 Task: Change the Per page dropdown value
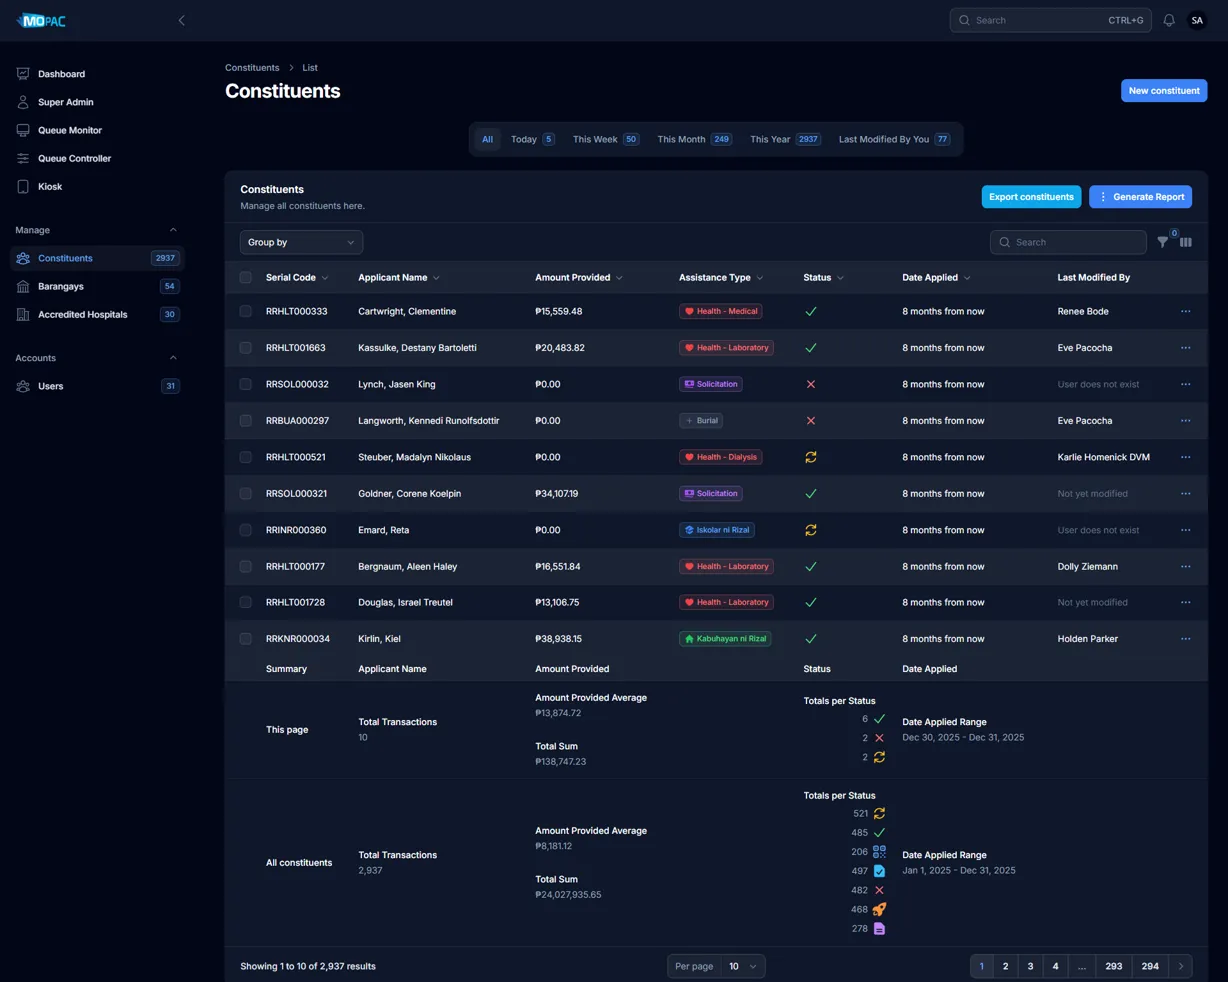click(x=743, y=966)
